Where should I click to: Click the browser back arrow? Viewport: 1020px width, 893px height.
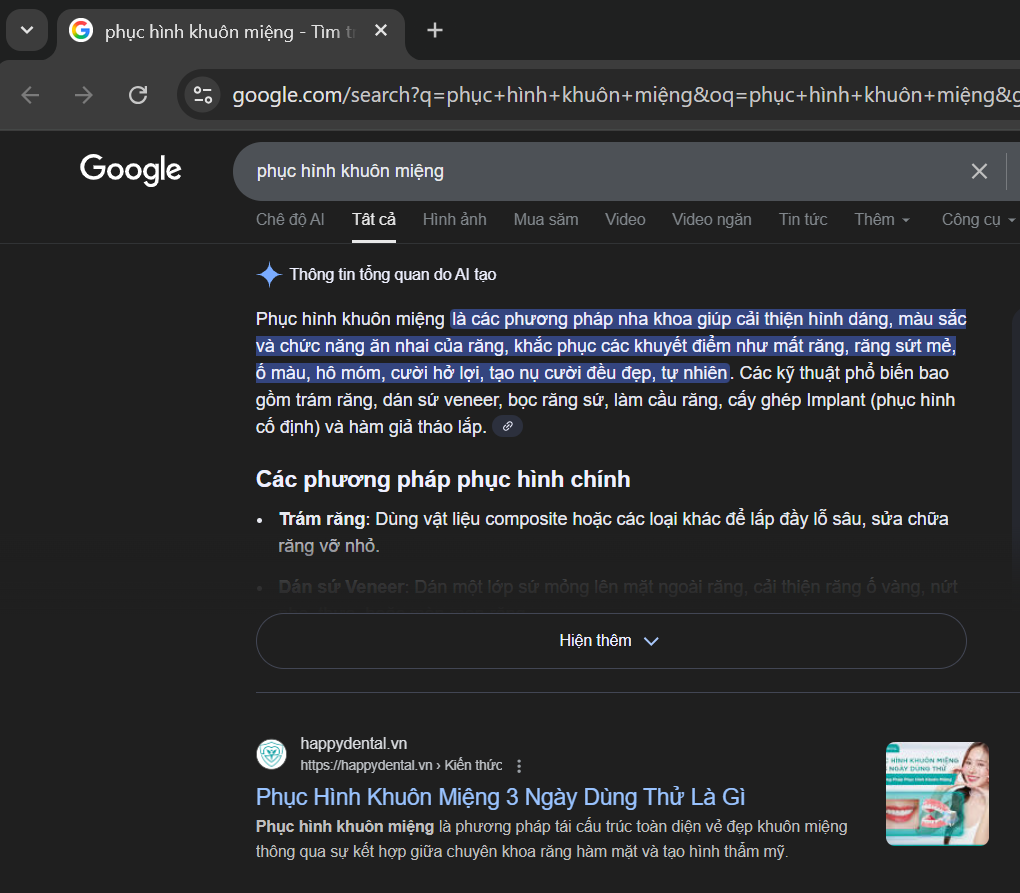pos(31,95)
